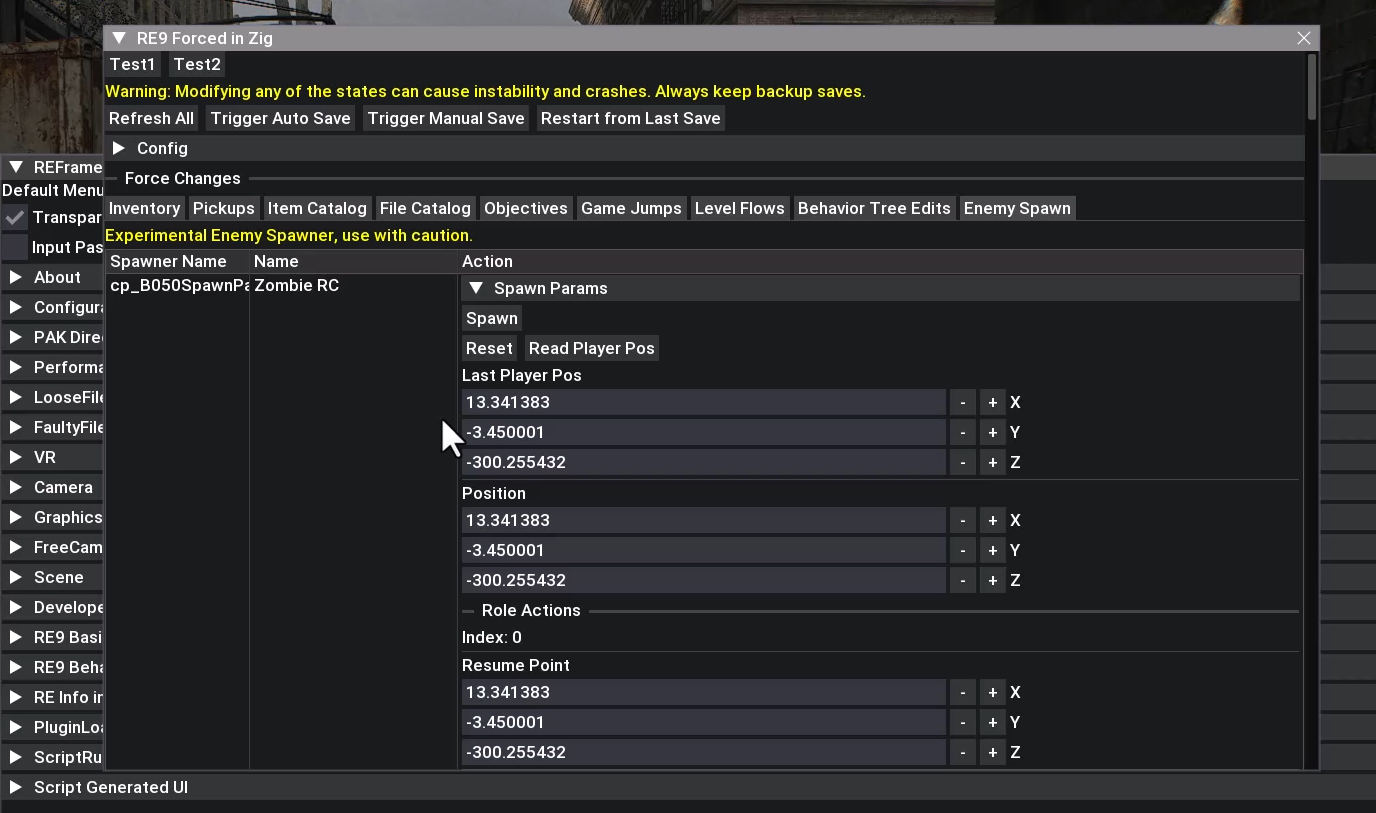Increase Last Player Pos Z with plus button
Image resolution: width=1376 pixels, height=813 pixels.
click(x=992, y=462)
